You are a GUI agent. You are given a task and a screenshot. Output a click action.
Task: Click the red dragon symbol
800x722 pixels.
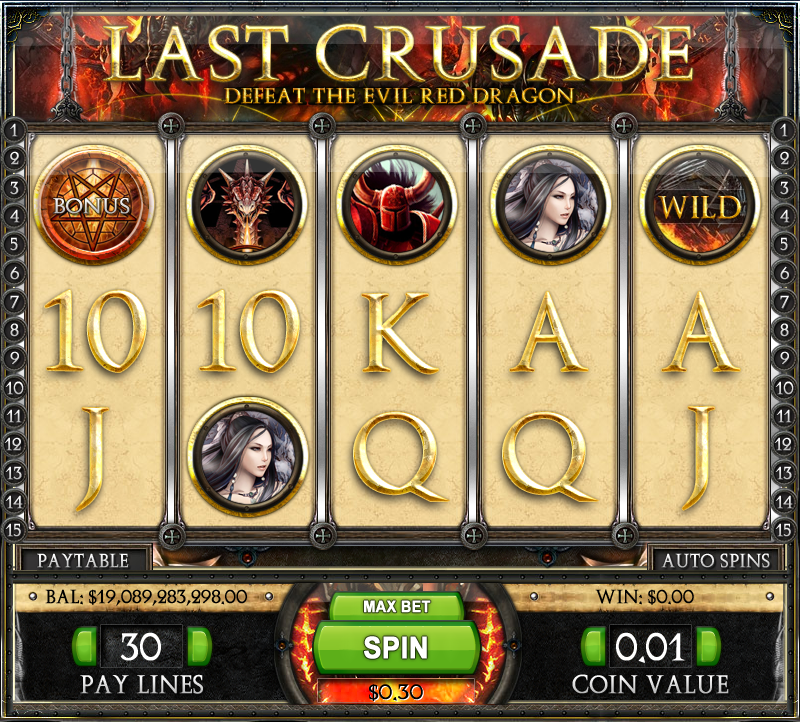[246, 205]
